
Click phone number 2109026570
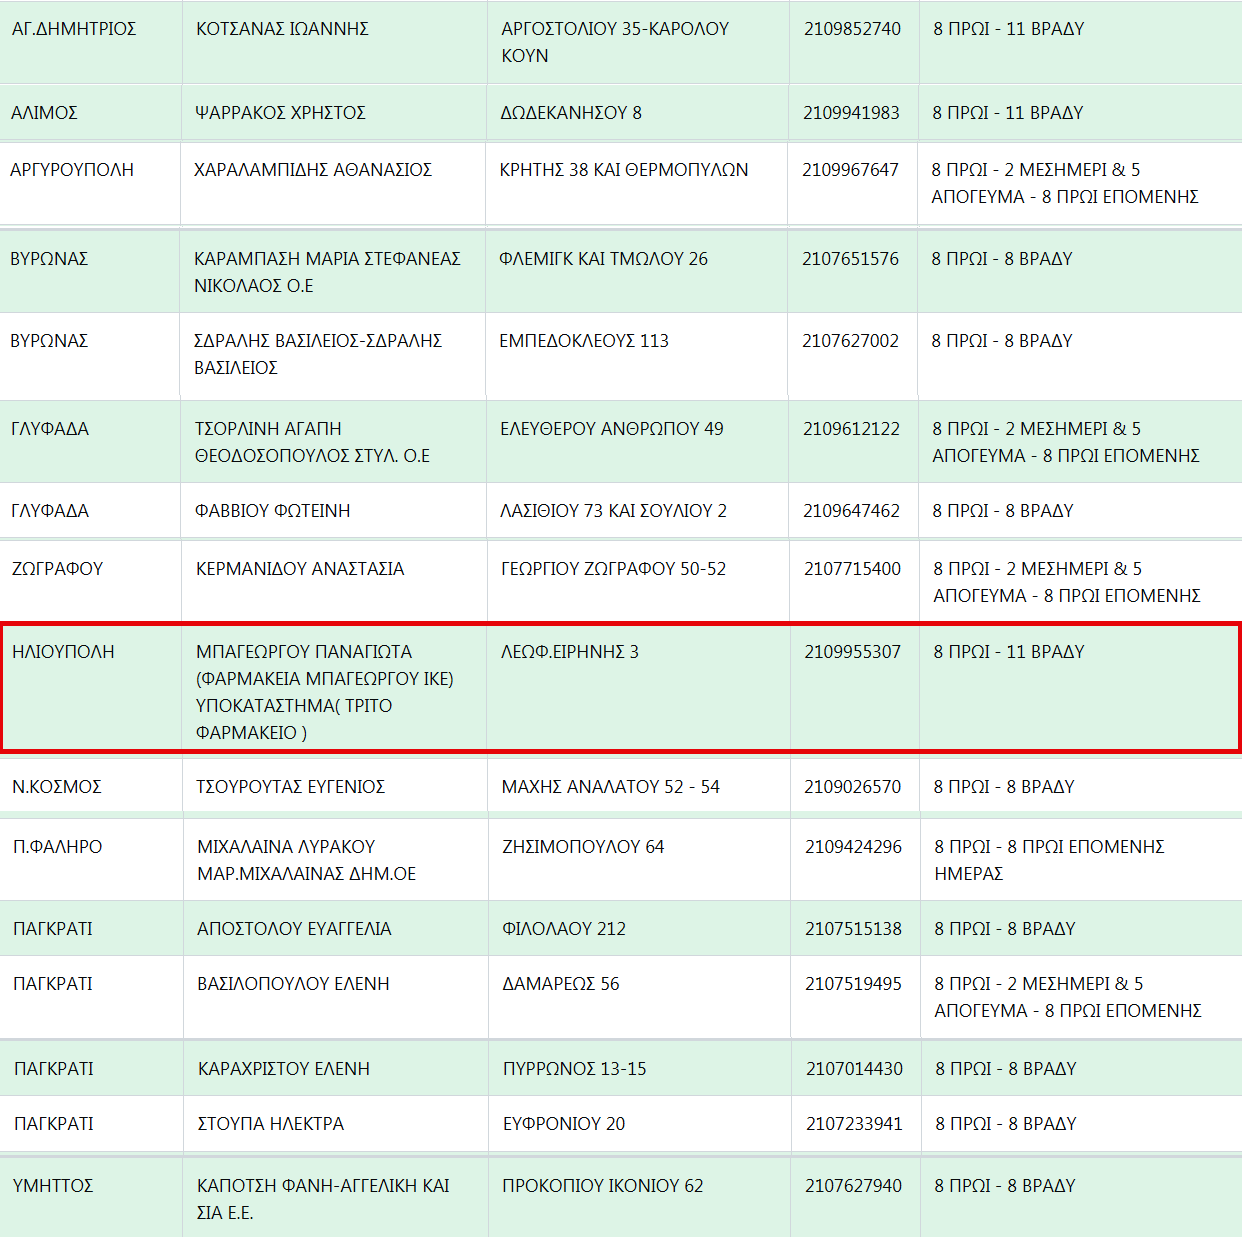[853, 787]
